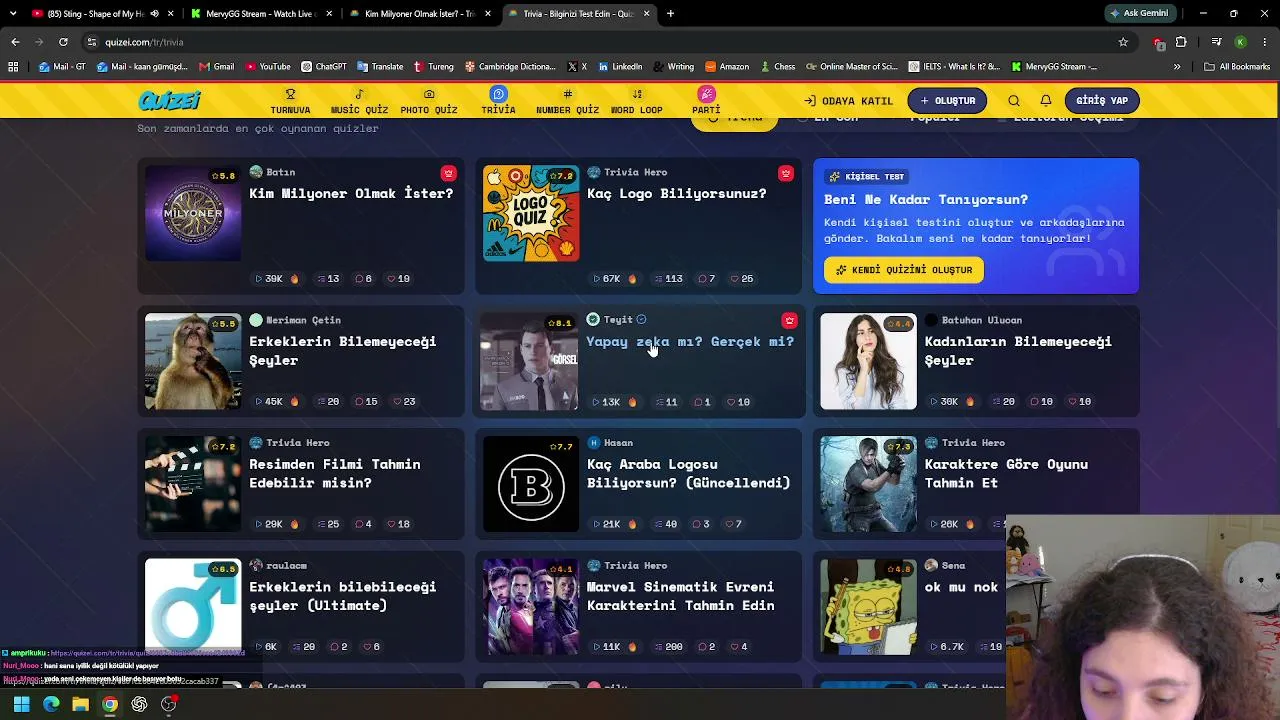Expand the hidden bookmarks overflow chevron
Viewport: 1280px width, 720px height.
click(1177, 67)
